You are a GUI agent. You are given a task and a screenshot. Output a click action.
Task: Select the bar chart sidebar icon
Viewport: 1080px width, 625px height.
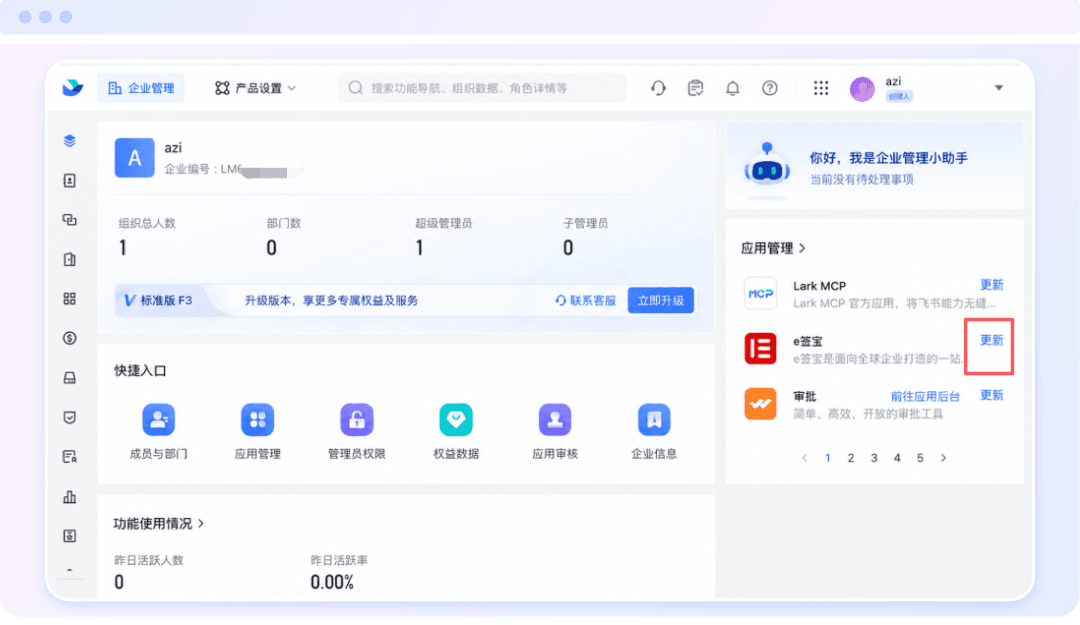pos(70,496)
